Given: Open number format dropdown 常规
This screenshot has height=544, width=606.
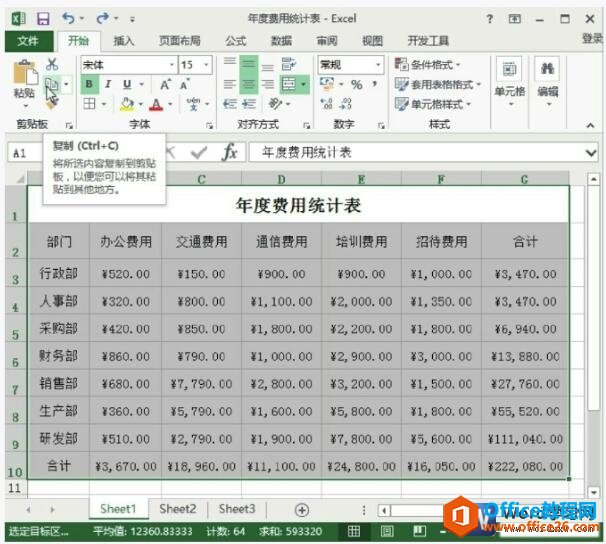Looking at the screenshot, I should 378,65.
